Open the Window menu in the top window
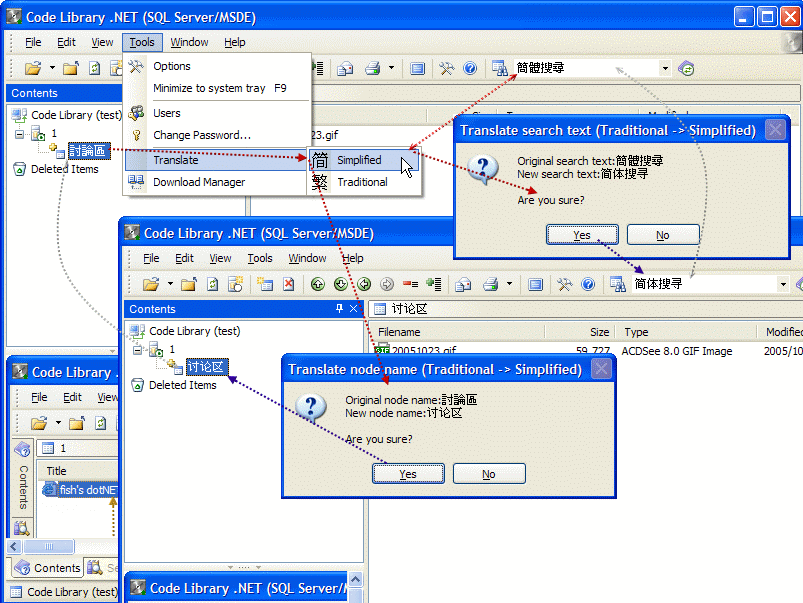Image resolution: width=803 pixels, height=603 pixels. click(189, 42)
